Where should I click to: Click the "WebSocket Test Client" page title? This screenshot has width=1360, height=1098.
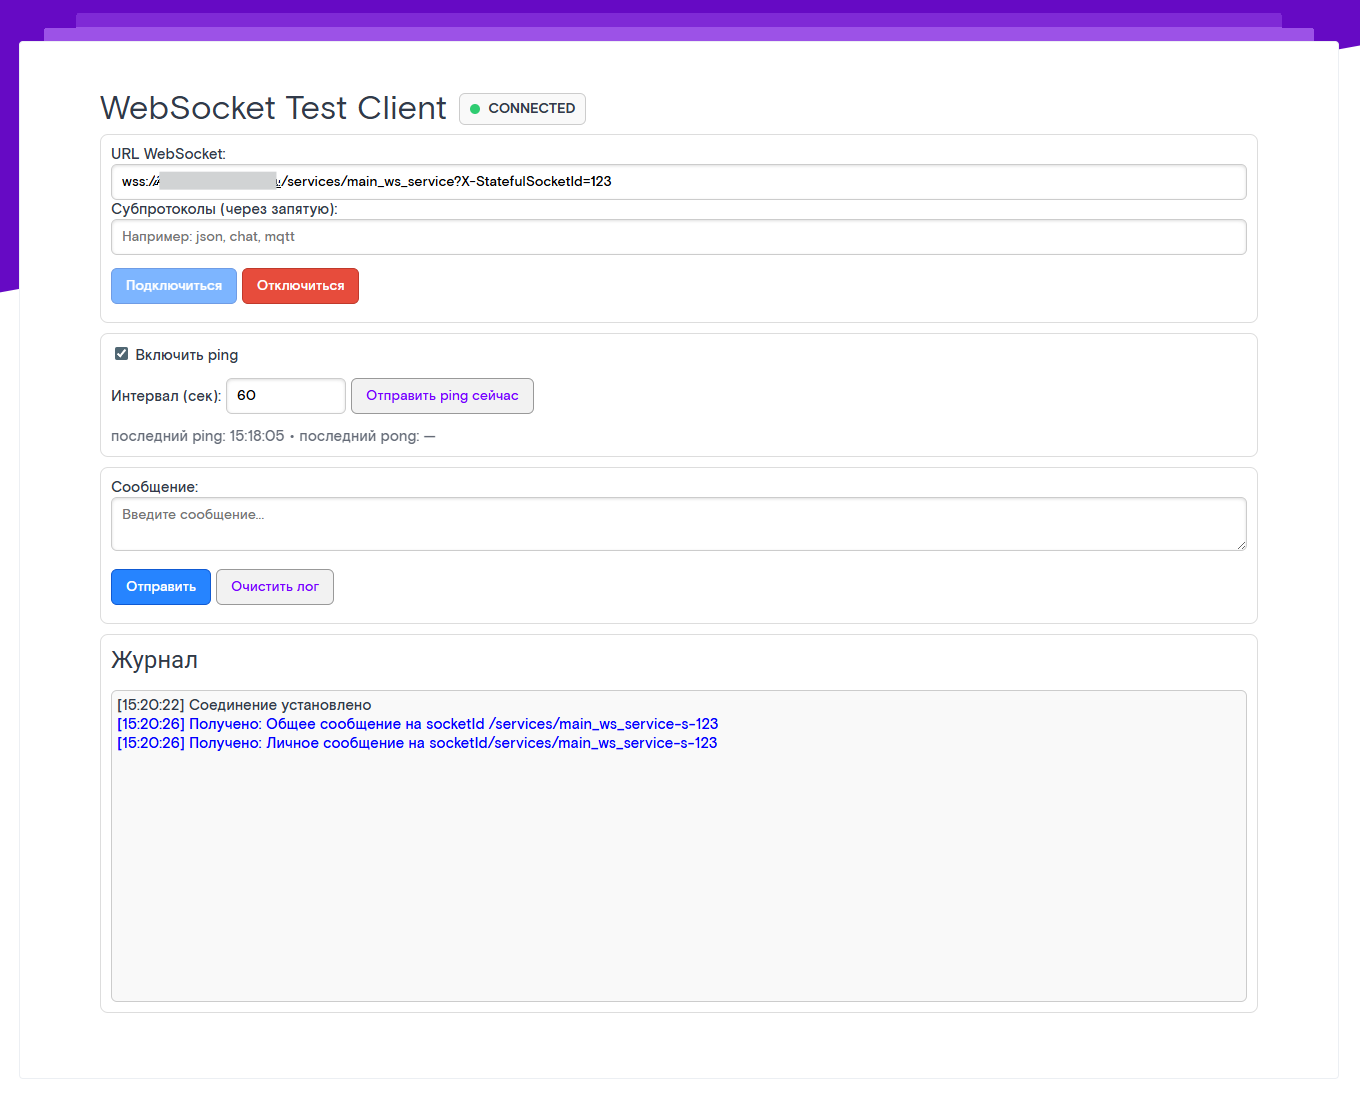tap(273, 108)
